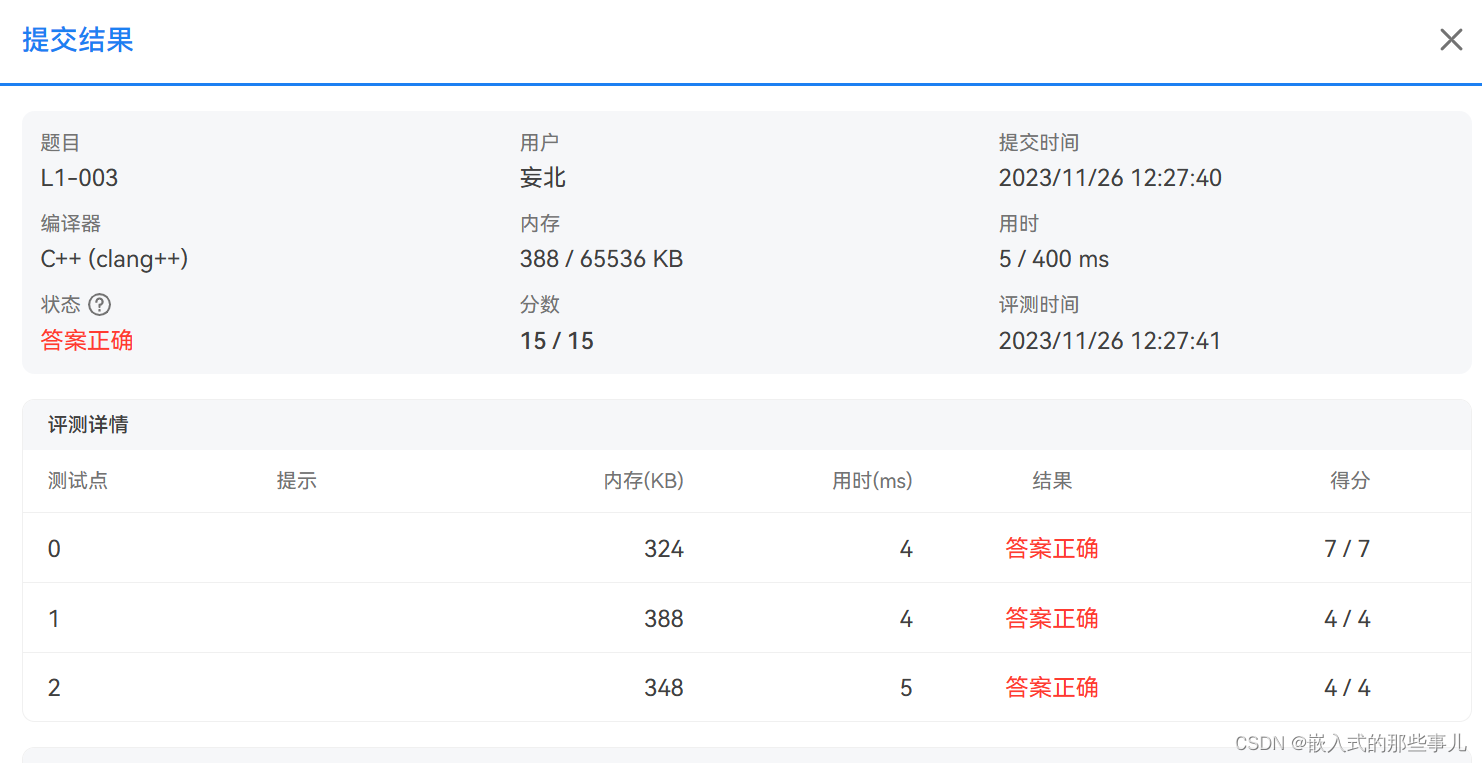Click the 提交结果 dialog title
This screenshot has height=763, width=1482.
pos(78,40)
